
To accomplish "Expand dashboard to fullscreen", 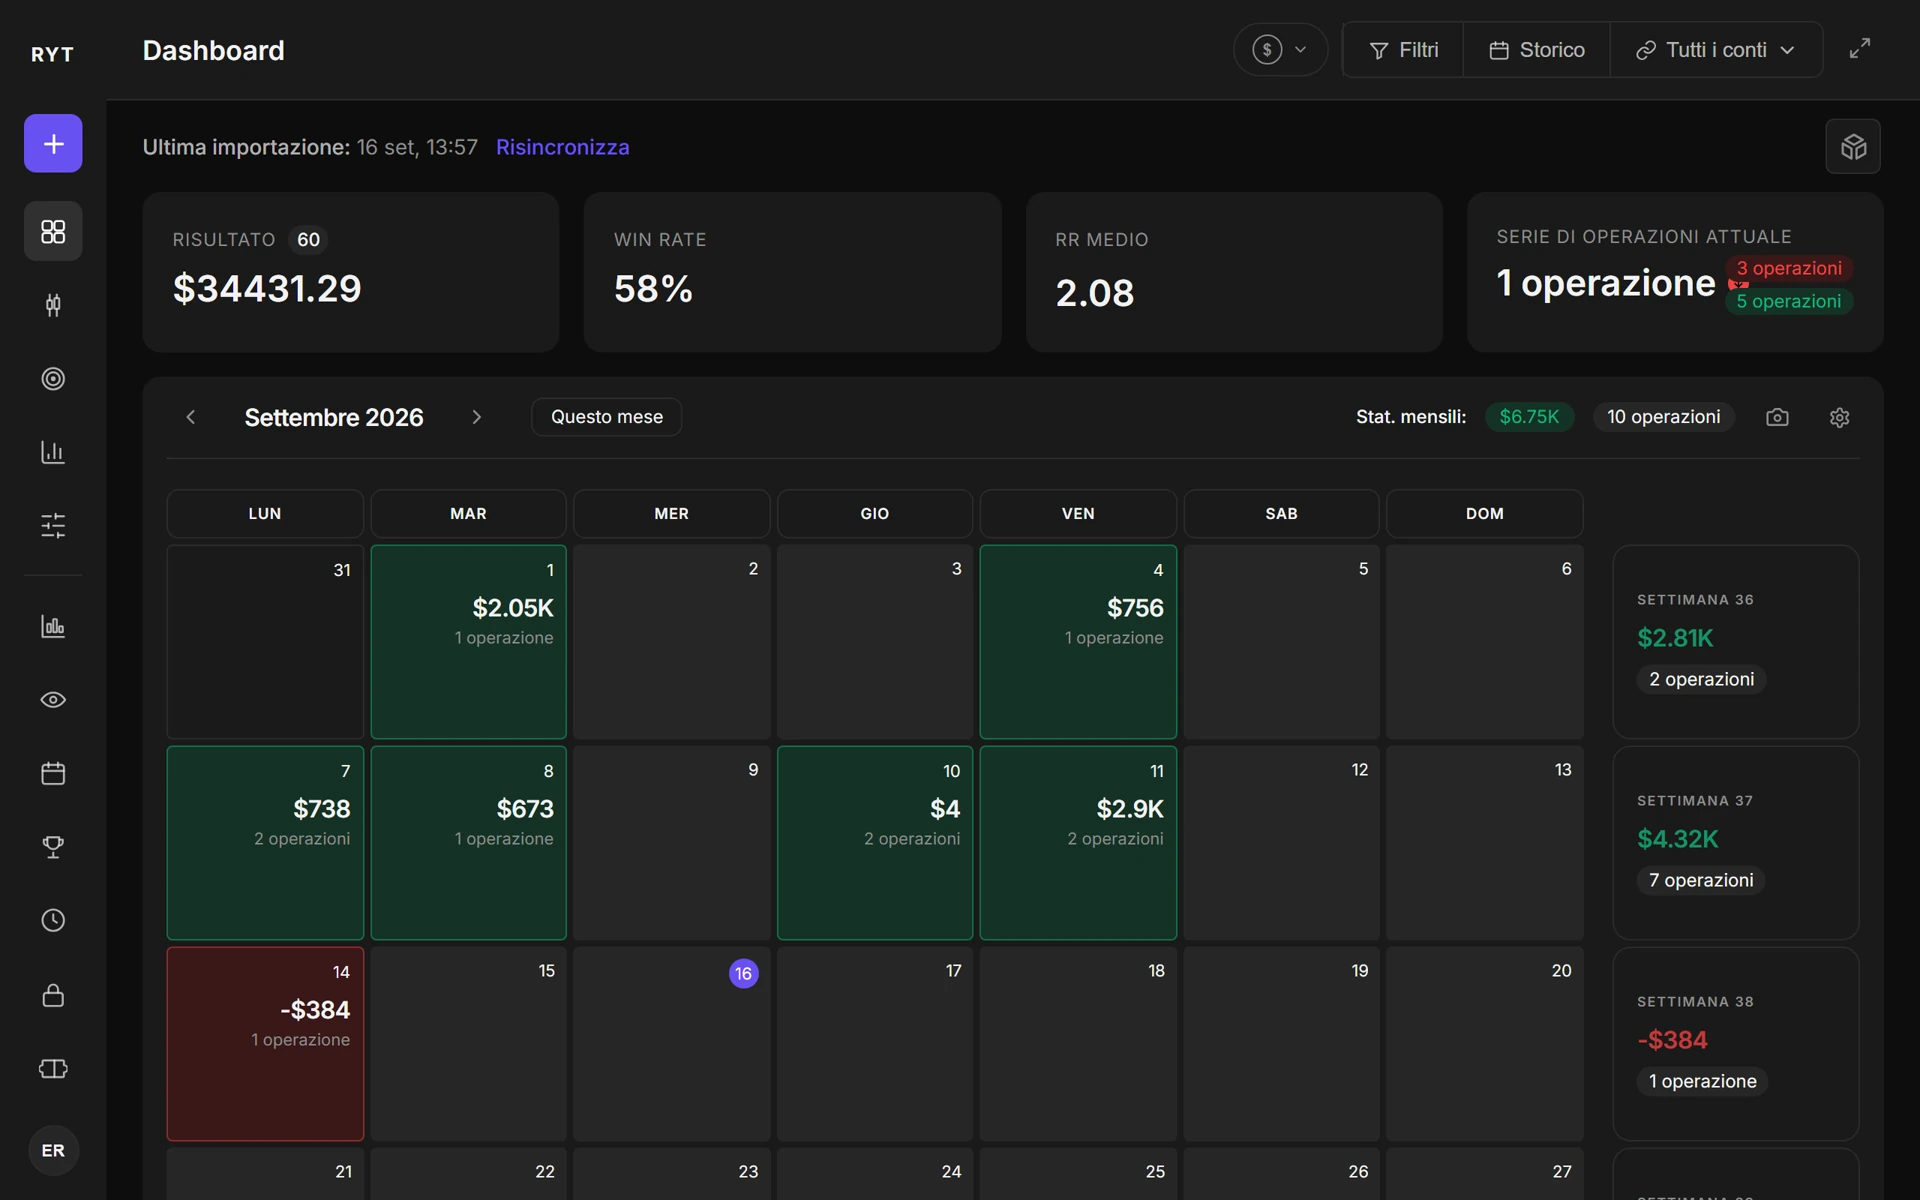I will pyautogui.click(x=1859, y=49).
